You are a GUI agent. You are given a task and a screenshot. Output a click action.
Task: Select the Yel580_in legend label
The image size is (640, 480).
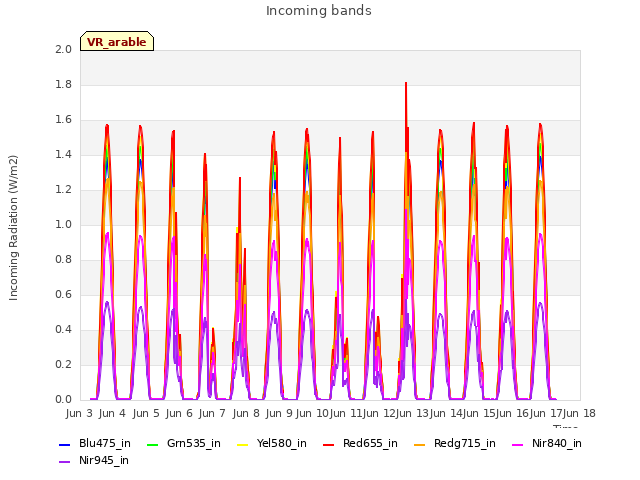pos(282,444)
